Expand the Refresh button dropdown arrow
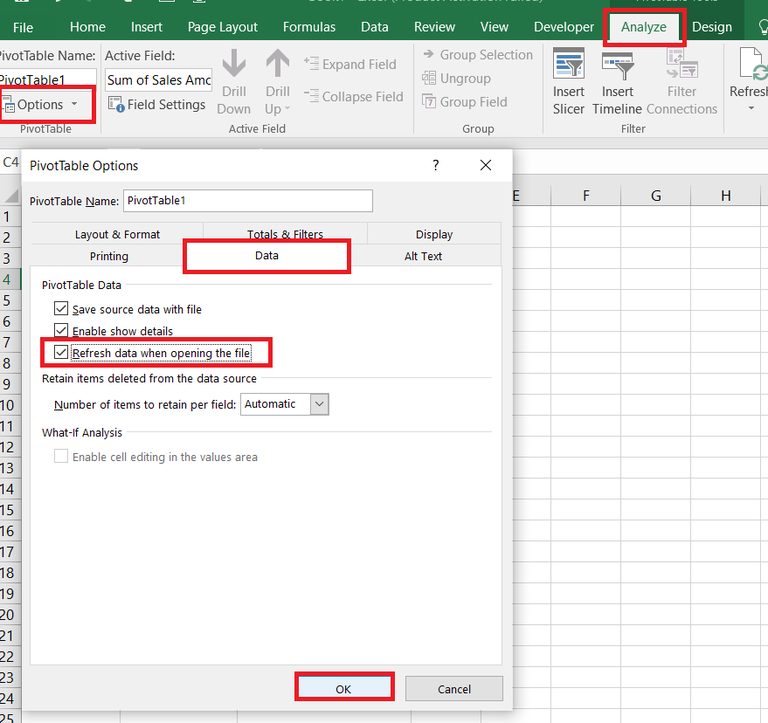 (752, 108)
